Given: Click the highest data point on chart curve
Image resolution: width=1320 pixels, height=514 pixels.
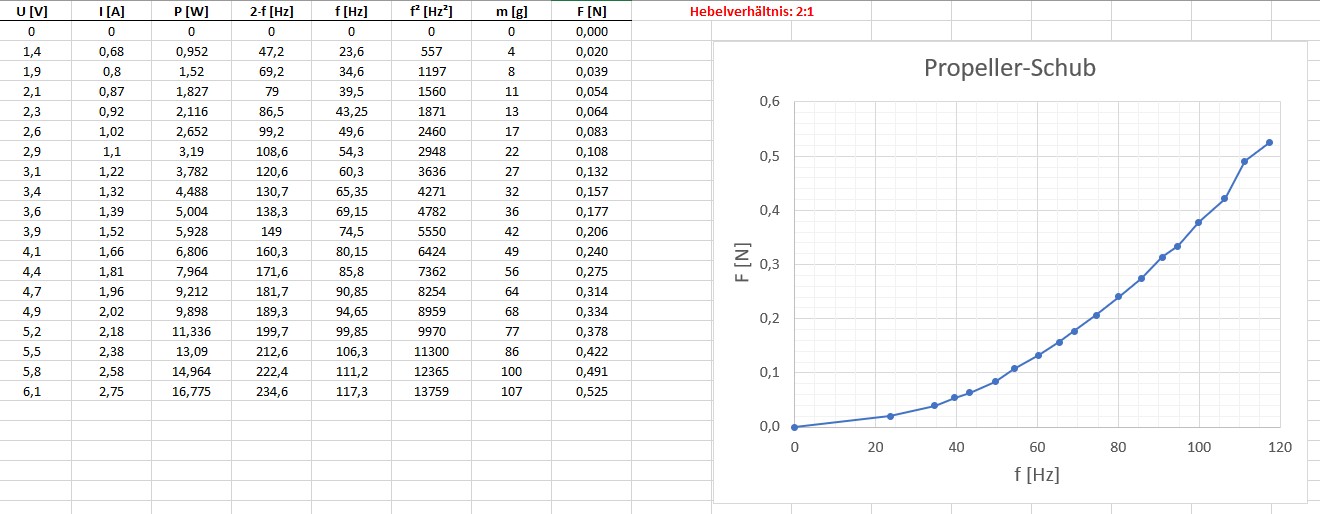Looking at the screenshot, I should [x=1269, y=143].
